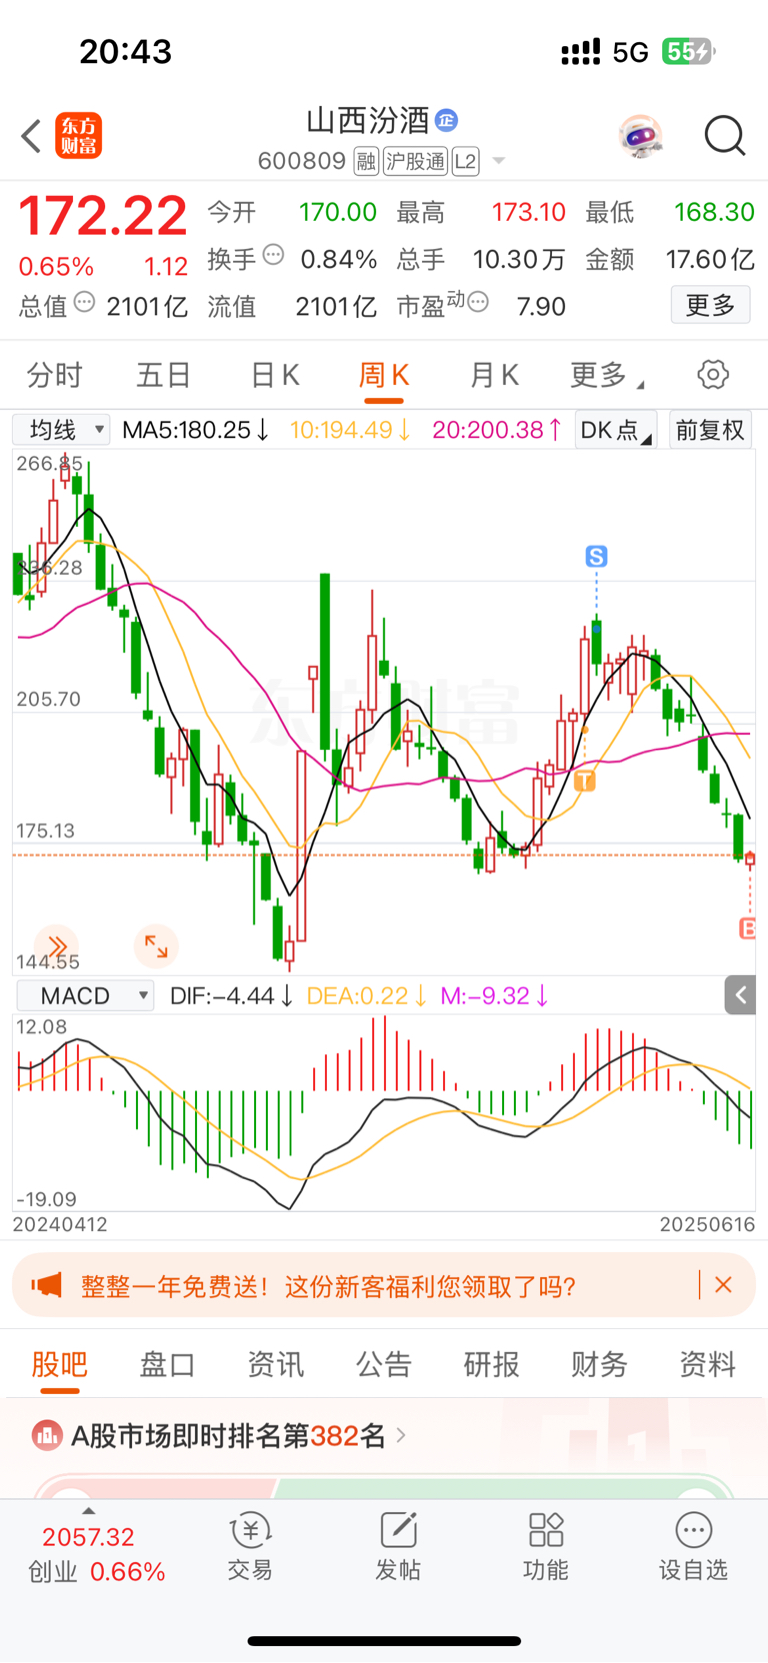This screenshot has height=1663, width=768.
Task: Tap the ranking chart icon beside A股市场
Action: 47,1436
